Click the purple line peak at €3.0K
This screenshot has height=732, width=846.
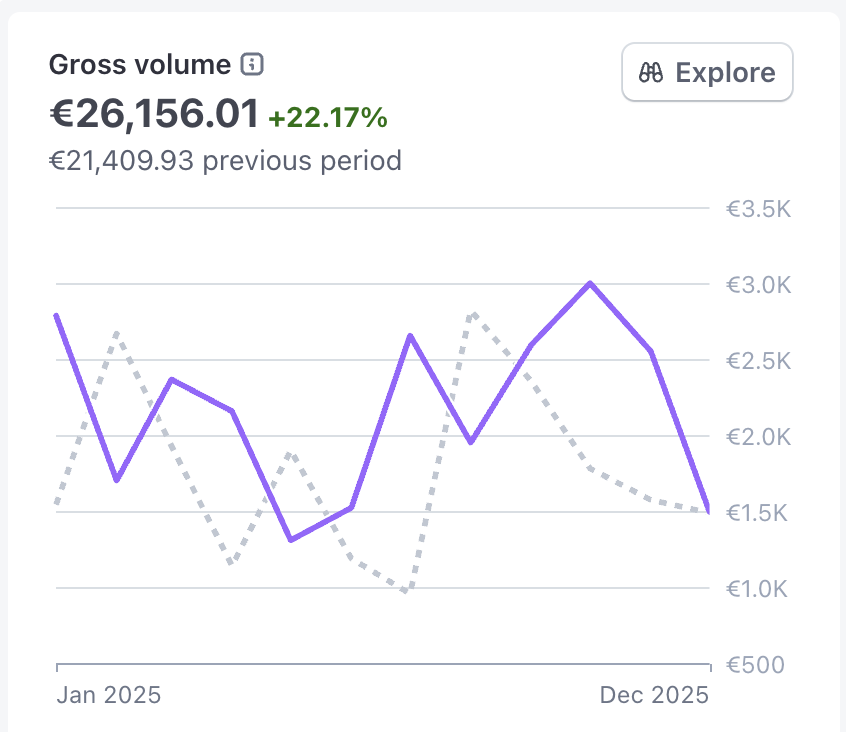point(590,283)
